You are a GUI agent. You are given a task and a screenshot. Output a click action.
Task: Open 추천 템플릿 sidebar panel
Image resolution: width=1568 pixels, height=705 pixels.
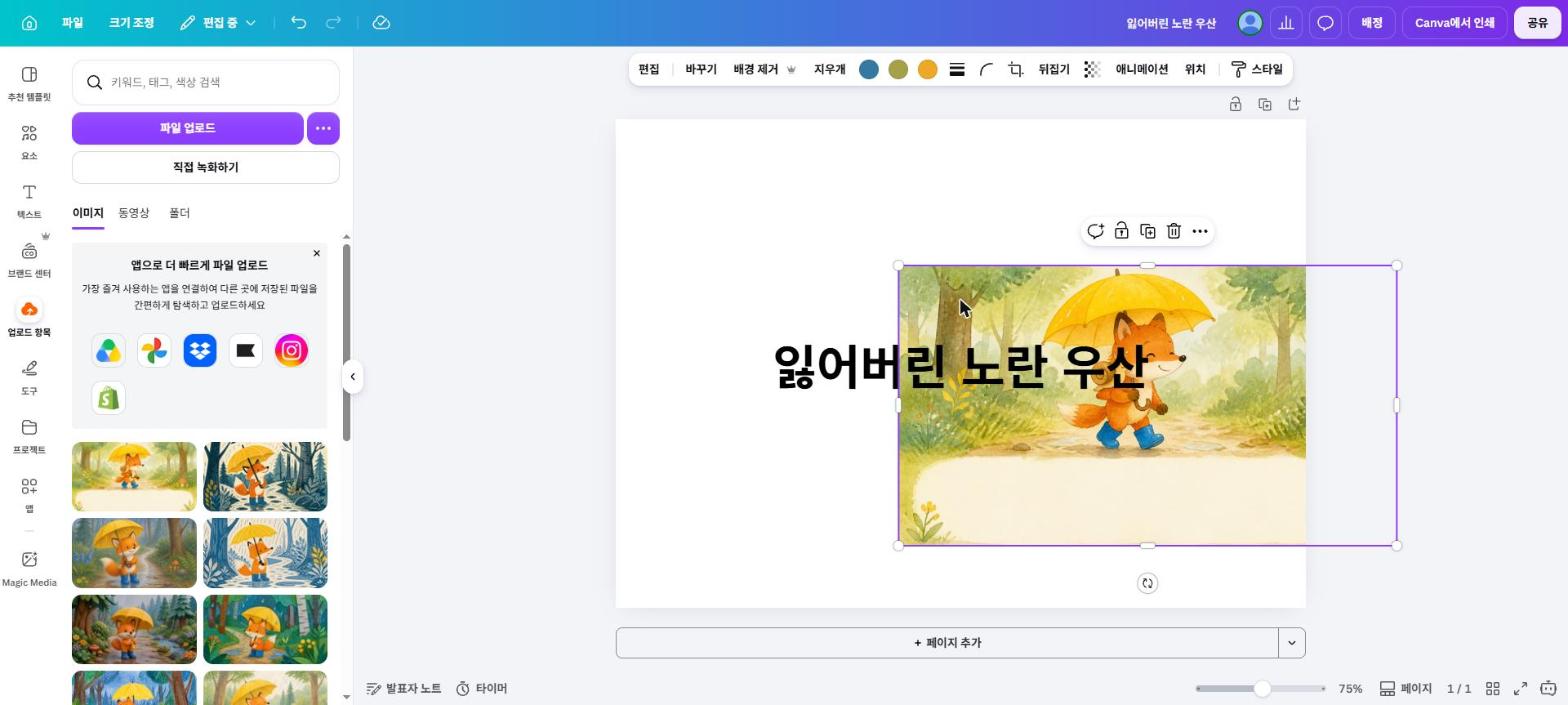point(29,83)
